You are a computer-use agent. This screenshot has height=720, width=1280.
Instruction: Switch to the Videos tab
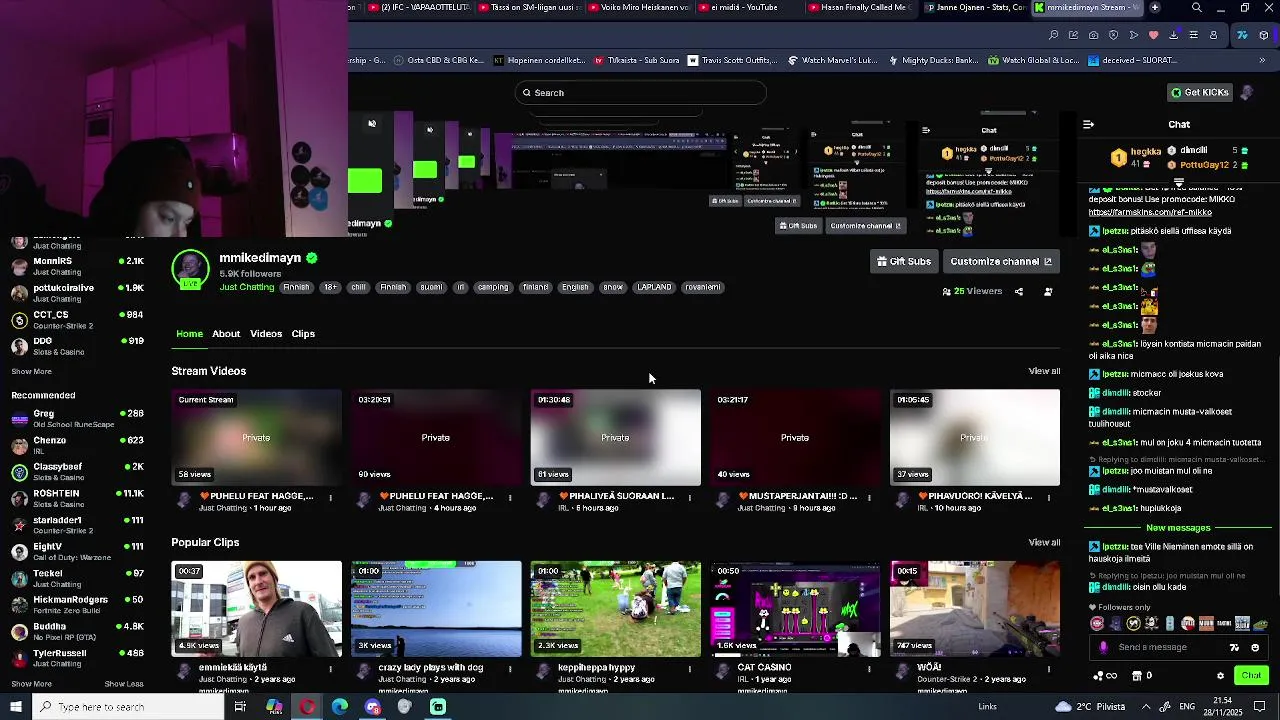[x=266, y=334]
